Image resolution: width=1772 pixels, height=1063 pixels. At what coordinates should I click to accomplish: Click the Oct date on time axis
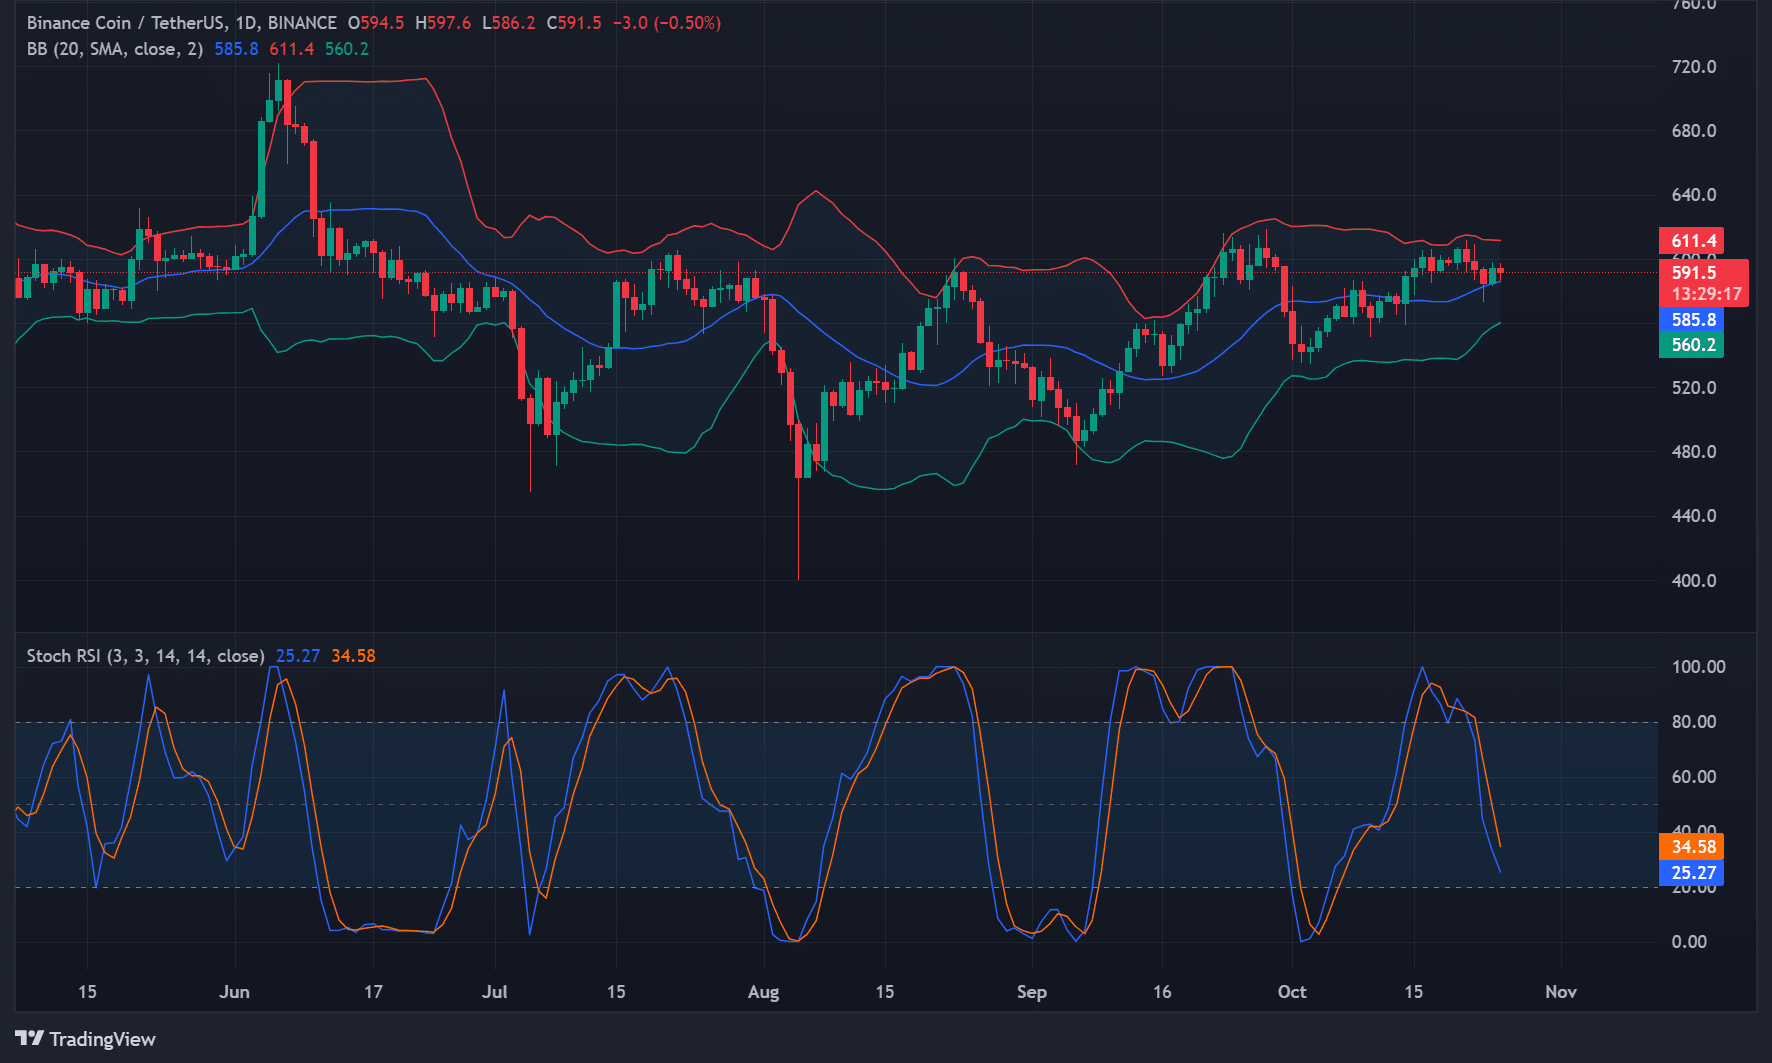pos(1292,992)
